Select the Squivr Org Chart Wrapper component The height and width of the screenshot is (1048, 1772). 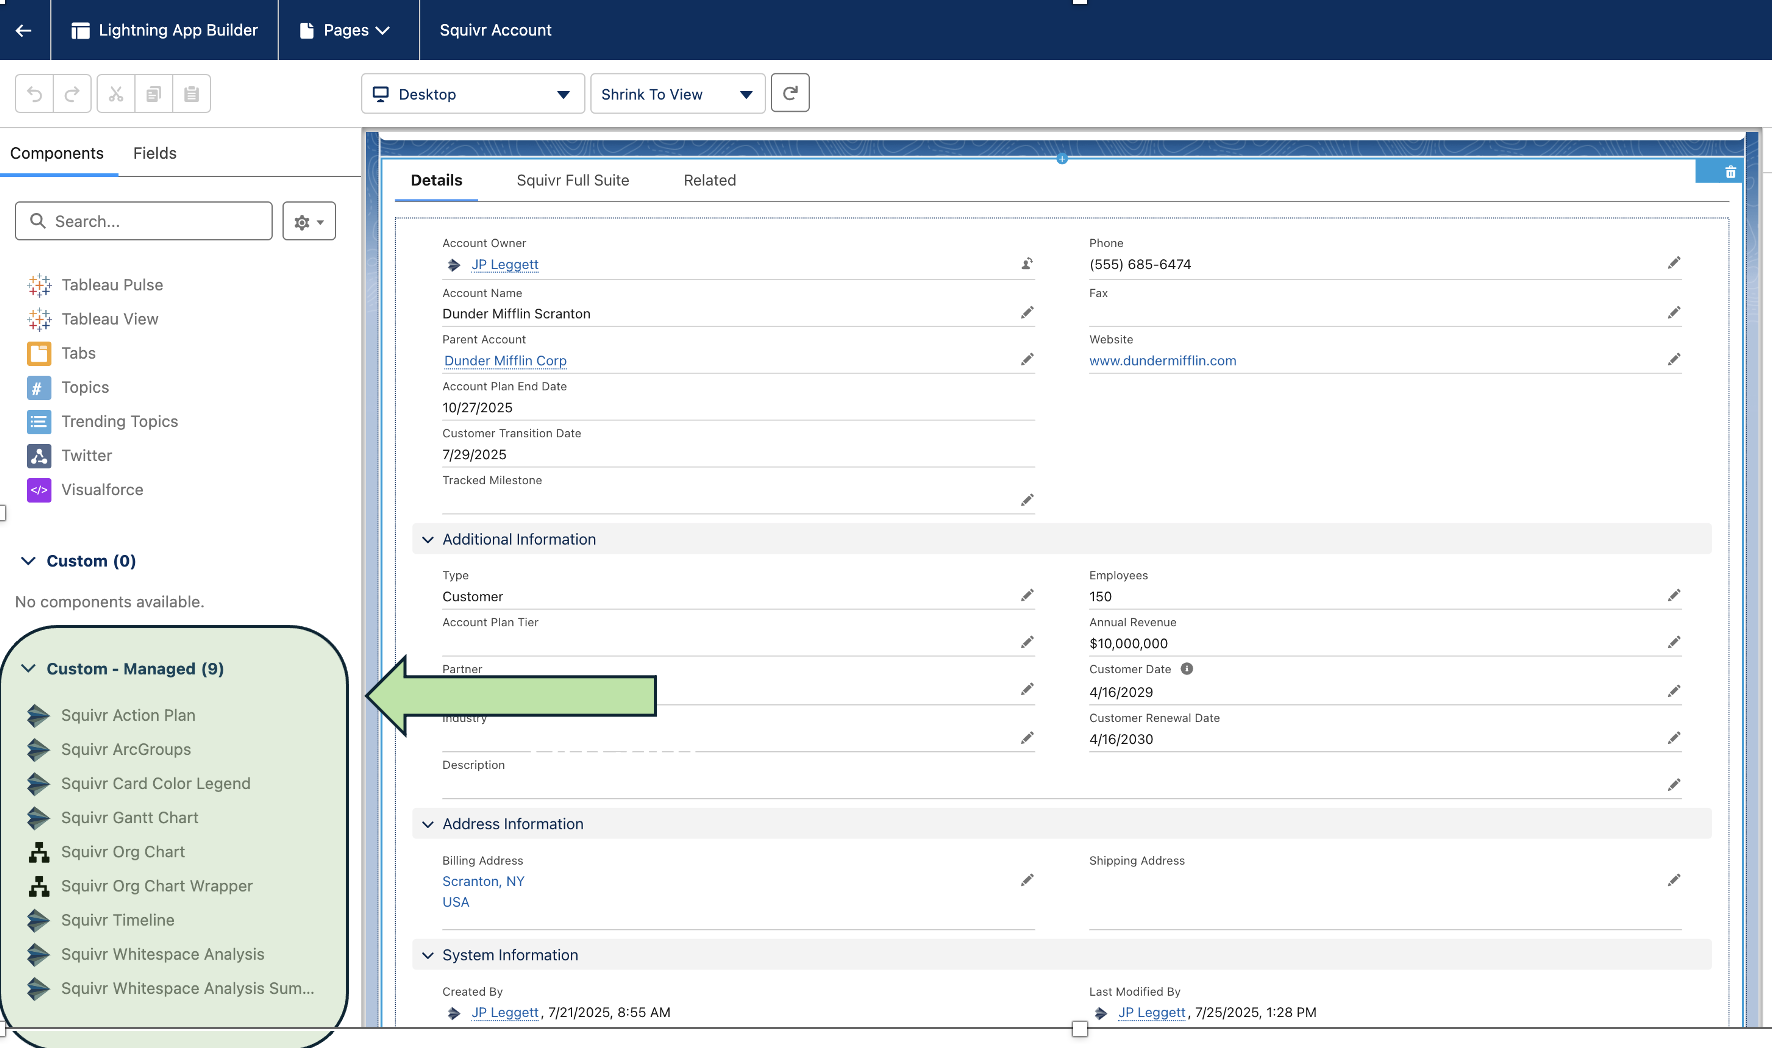157,885
